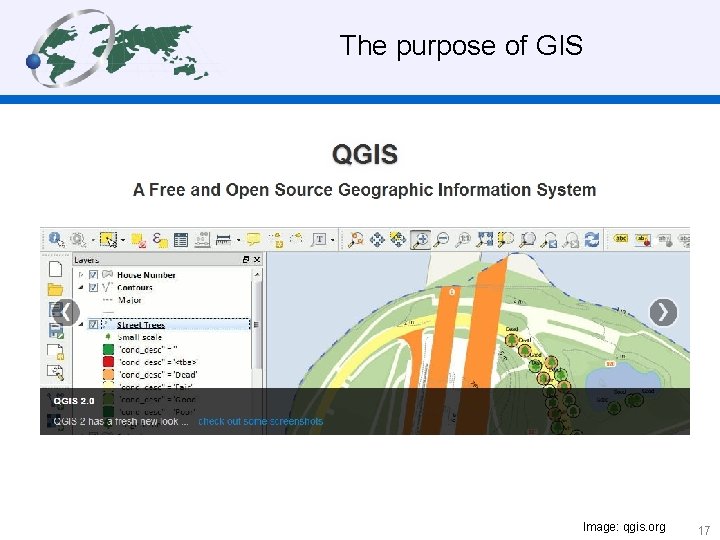
Task: Select the Contours layer name
Action: click(135, 287)
